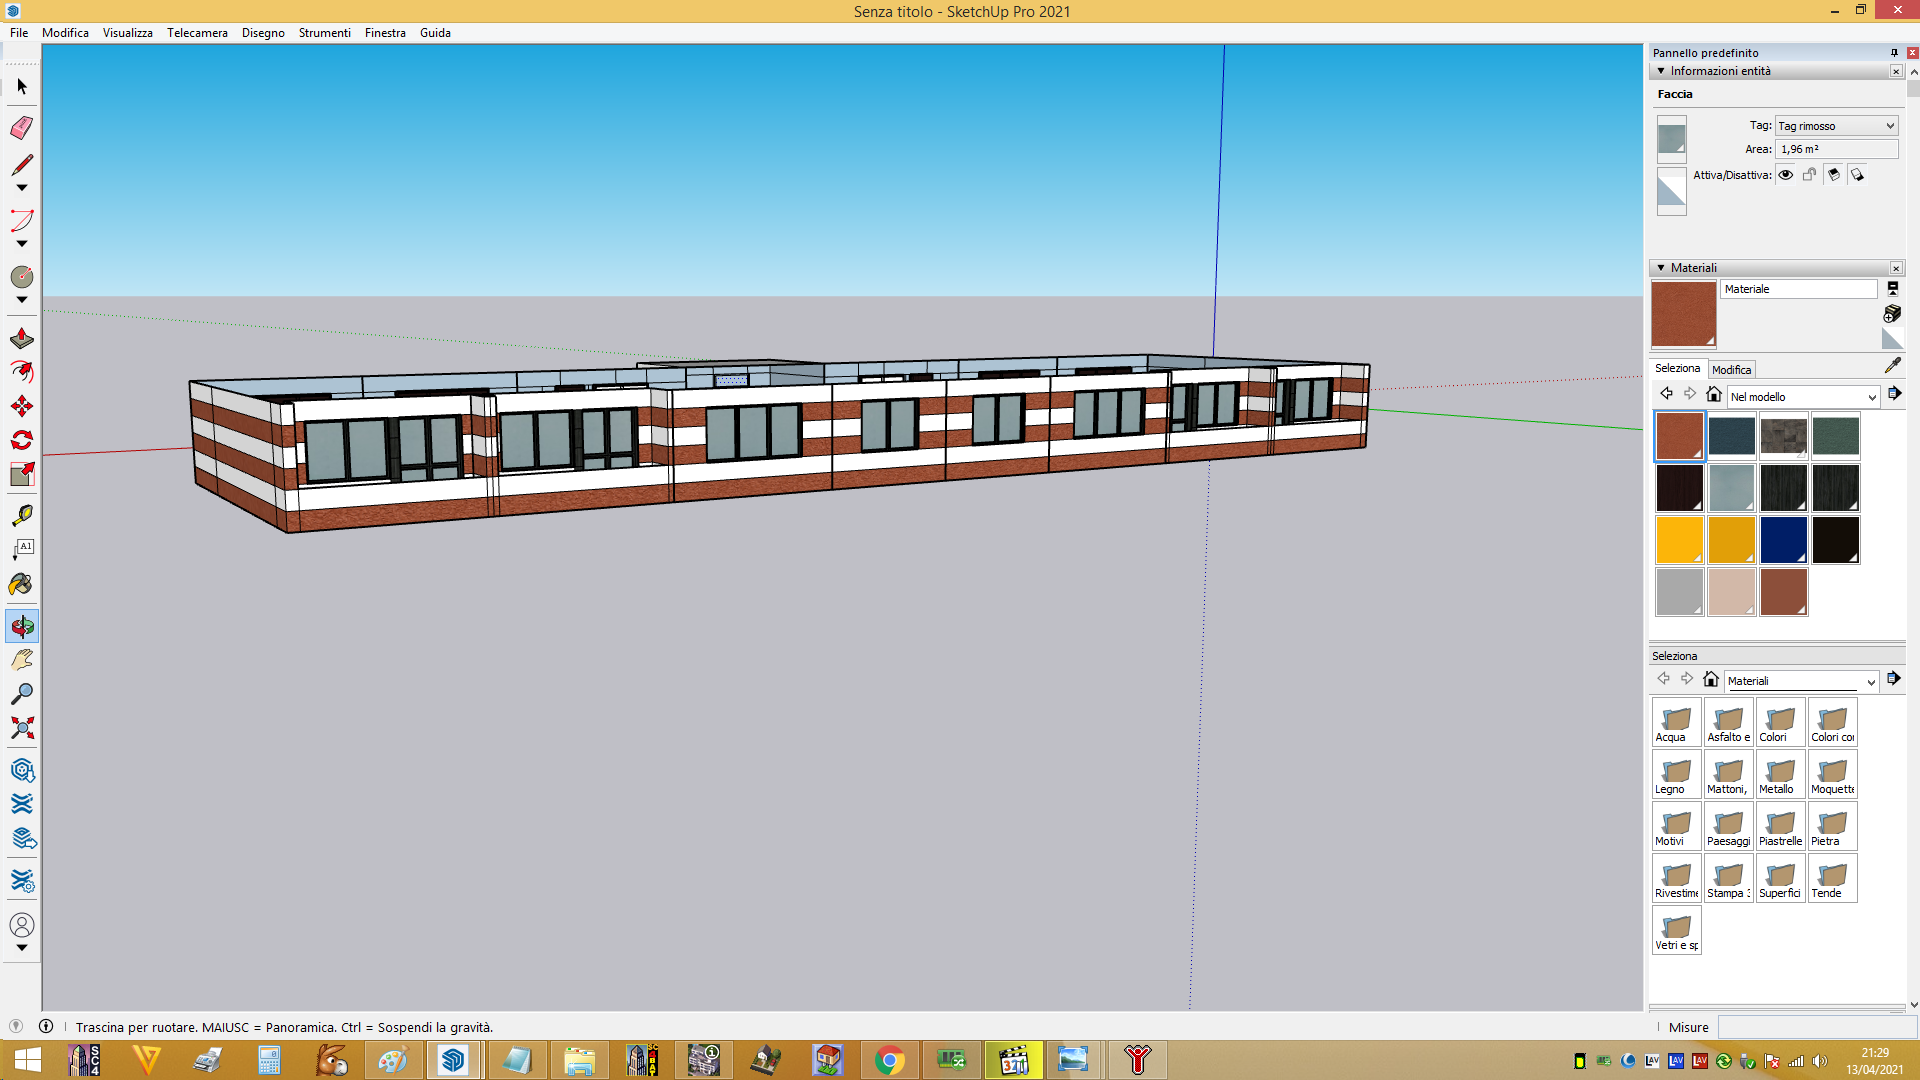Viewport: 1920px width, 1080px height.
Task: Open the Tag rimosso dropdown
Action: tap(1836, 126)
